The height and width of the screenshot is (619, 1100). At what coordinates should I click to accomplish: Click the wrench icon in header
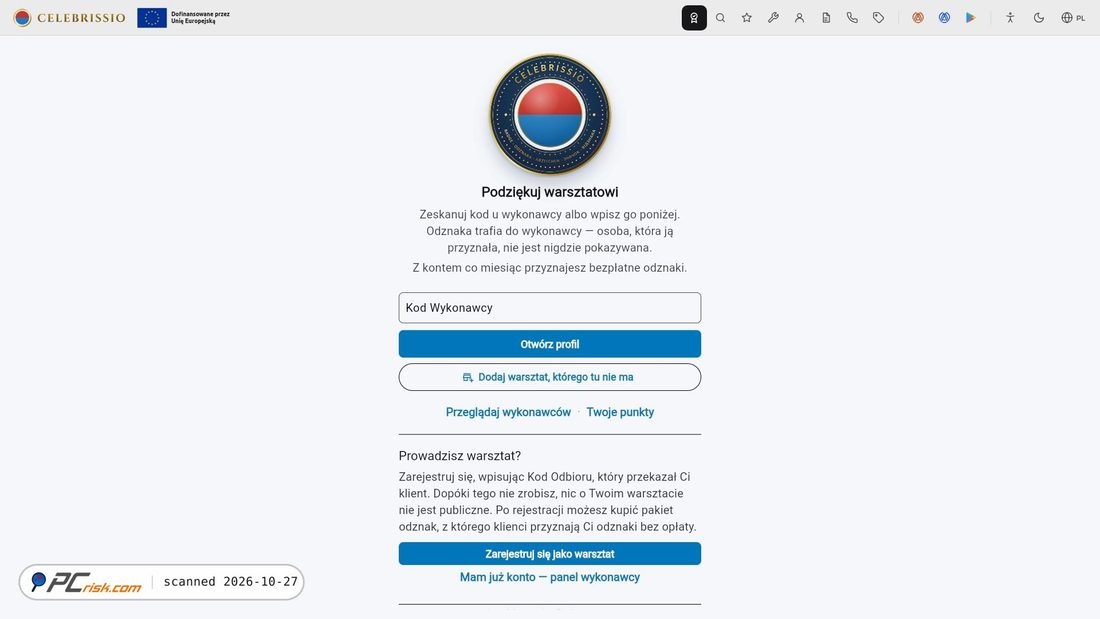tap(773, 18)
